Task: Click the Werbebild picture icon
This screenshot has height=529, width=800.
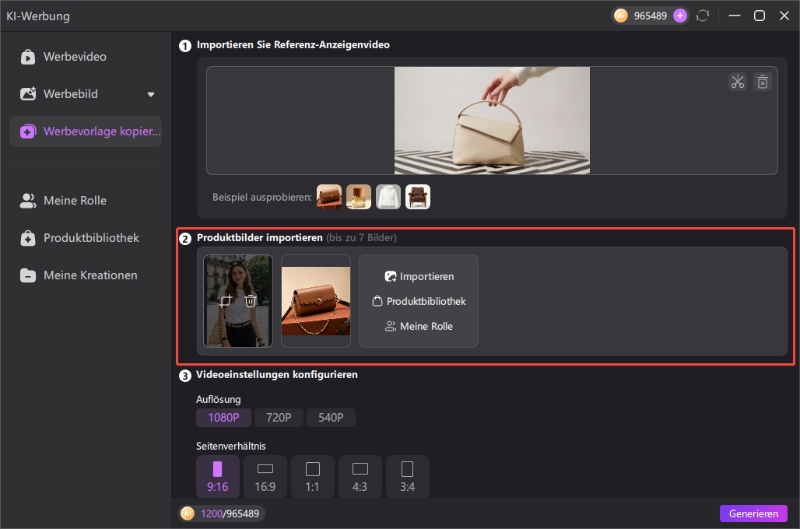Action: (x=28, y=94)
